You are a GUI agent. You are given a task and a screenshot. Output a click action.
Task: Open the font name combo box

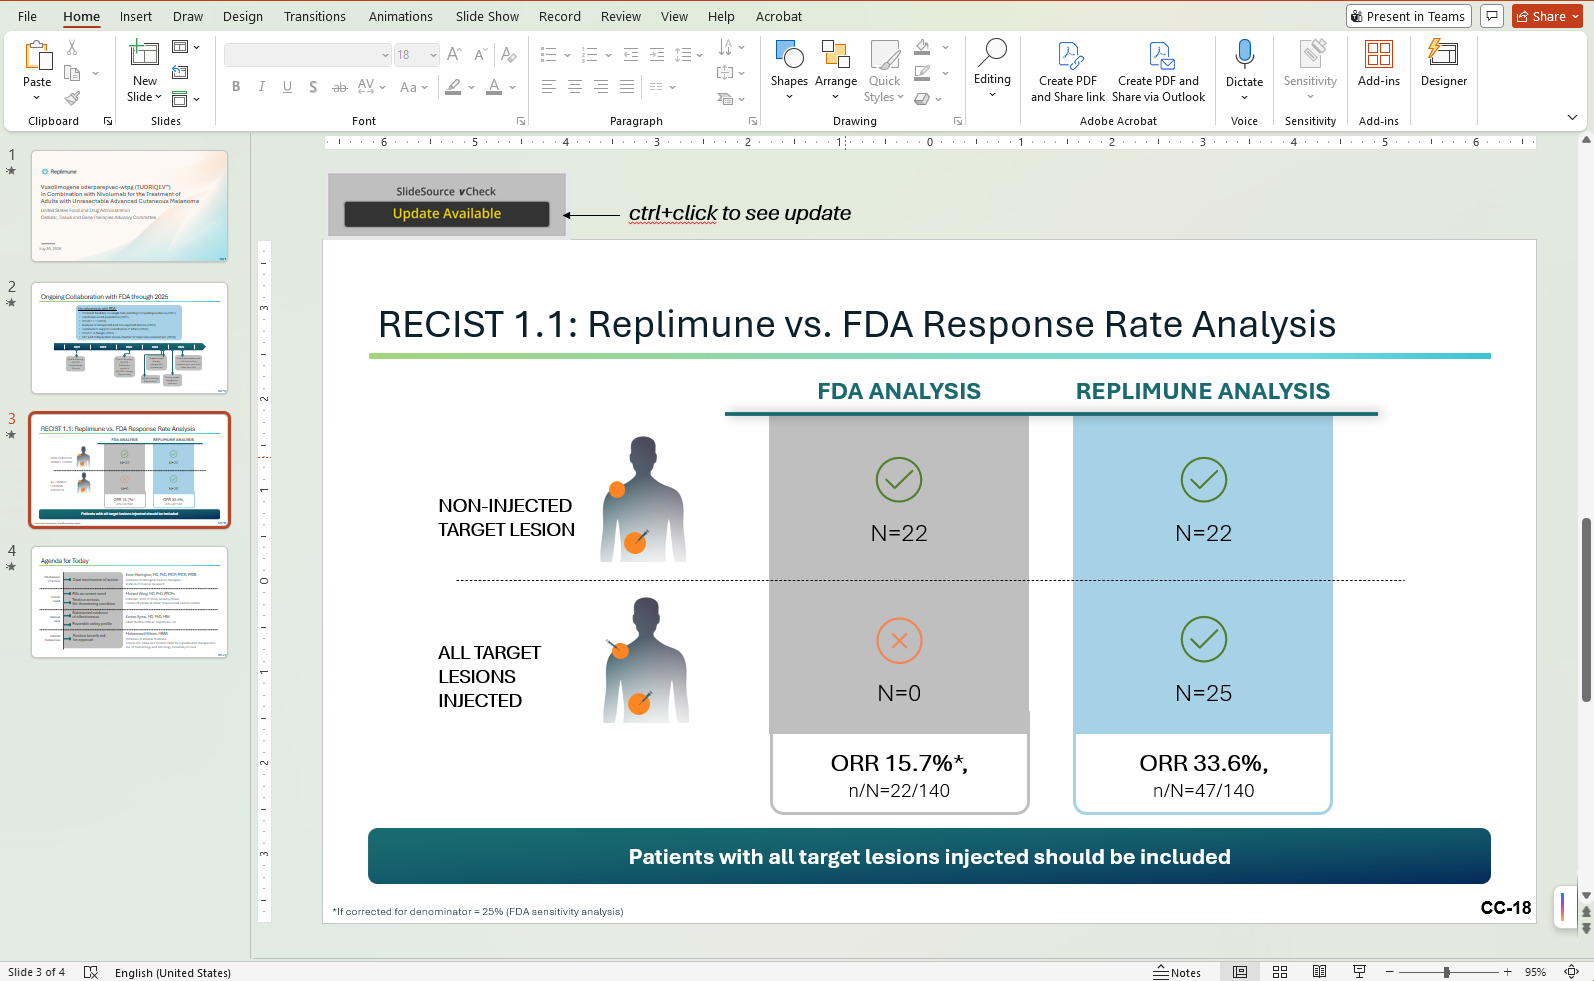click(x=308, y=55)
